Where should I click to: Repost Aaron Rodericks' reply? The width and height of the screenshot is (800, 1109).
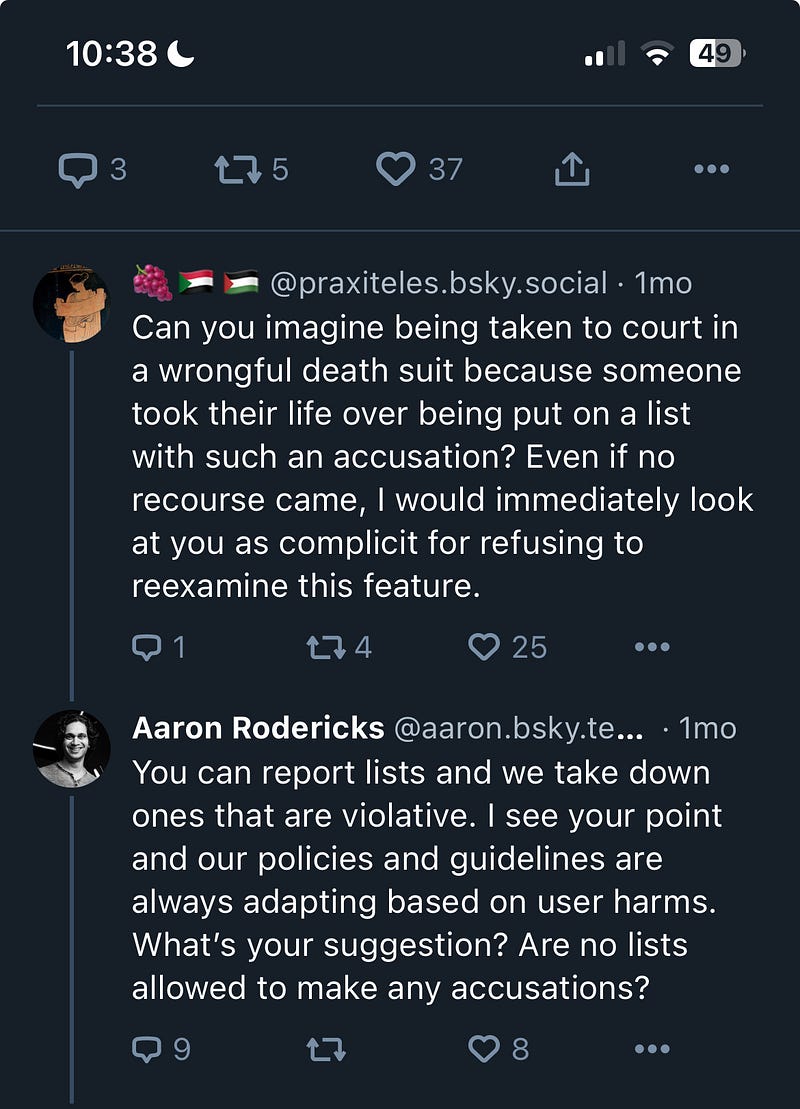326,1049
